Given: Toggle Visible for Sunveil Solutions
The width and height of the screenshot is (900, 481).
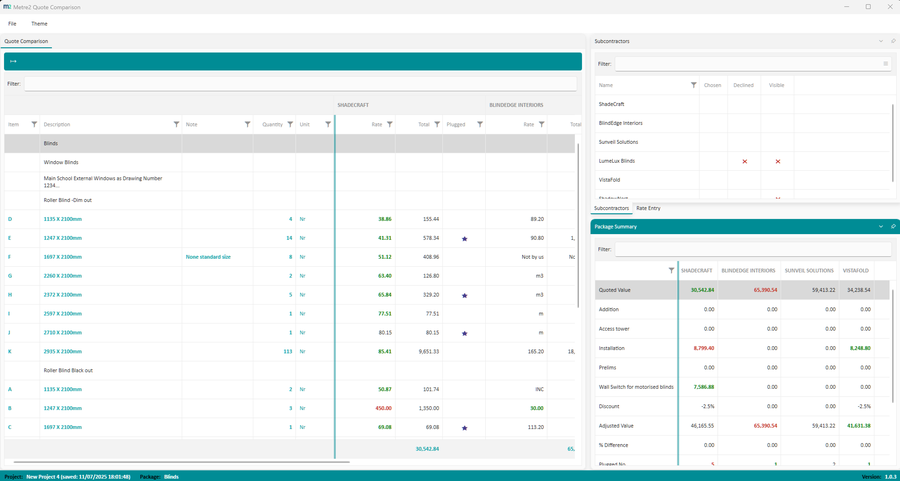Looking at the screenshot, I should tap(778, 142).
